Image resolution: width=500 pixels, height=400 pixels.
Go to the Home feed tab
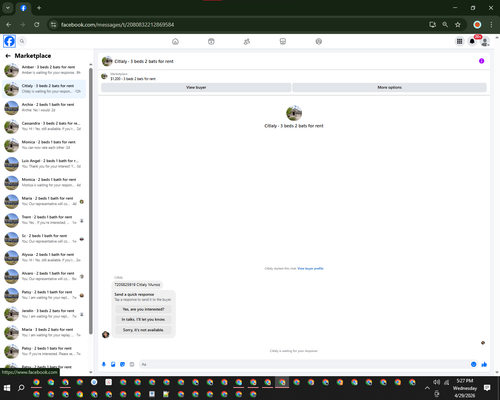175,41
